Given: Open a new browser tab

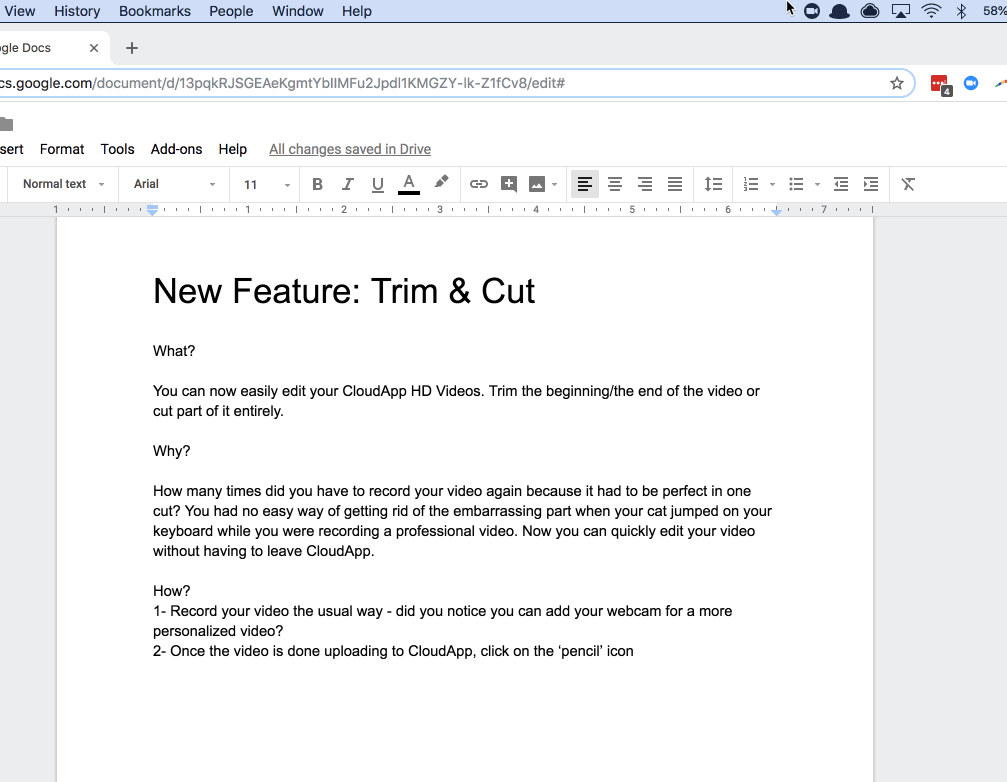Looking at the screenshot, I should point(132,48).
